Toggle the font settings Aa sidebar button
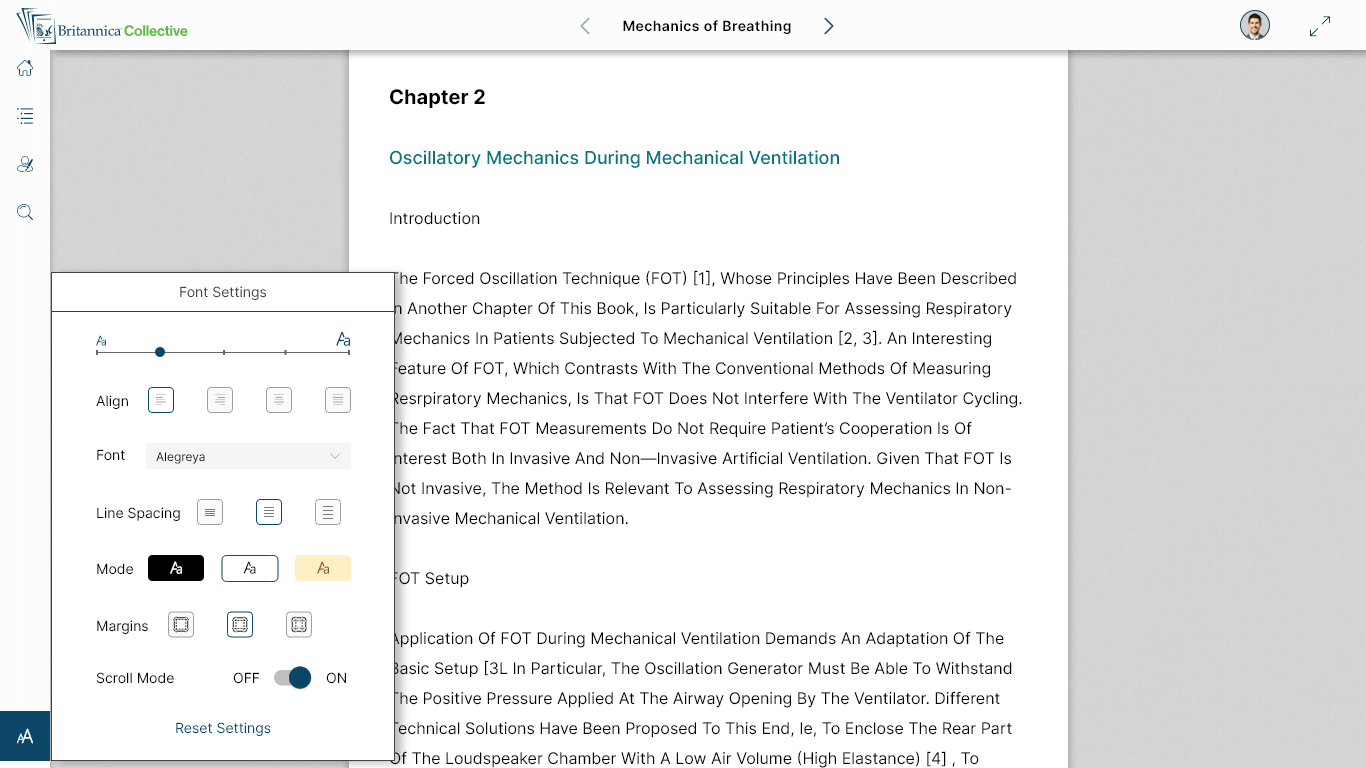This screenshot has width=1366, height=768. click(x=25, y=736)
